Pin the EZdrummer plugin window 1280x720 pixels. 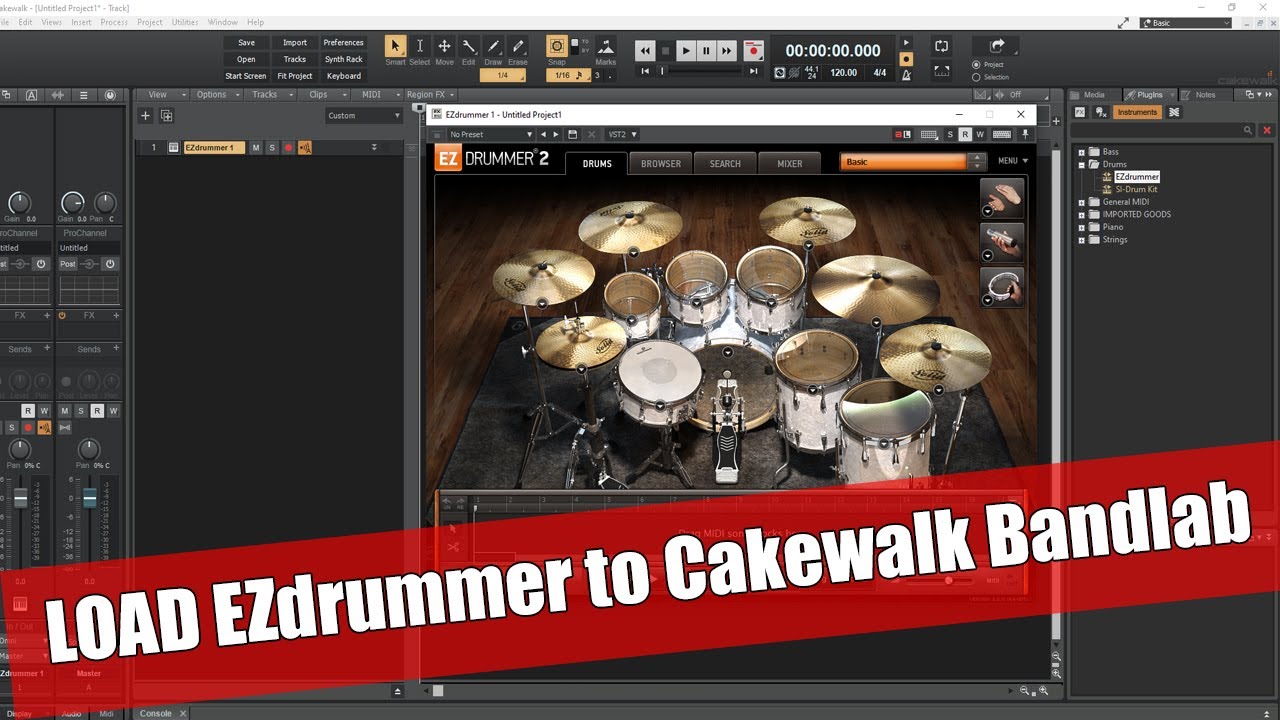click(1024, 134)
